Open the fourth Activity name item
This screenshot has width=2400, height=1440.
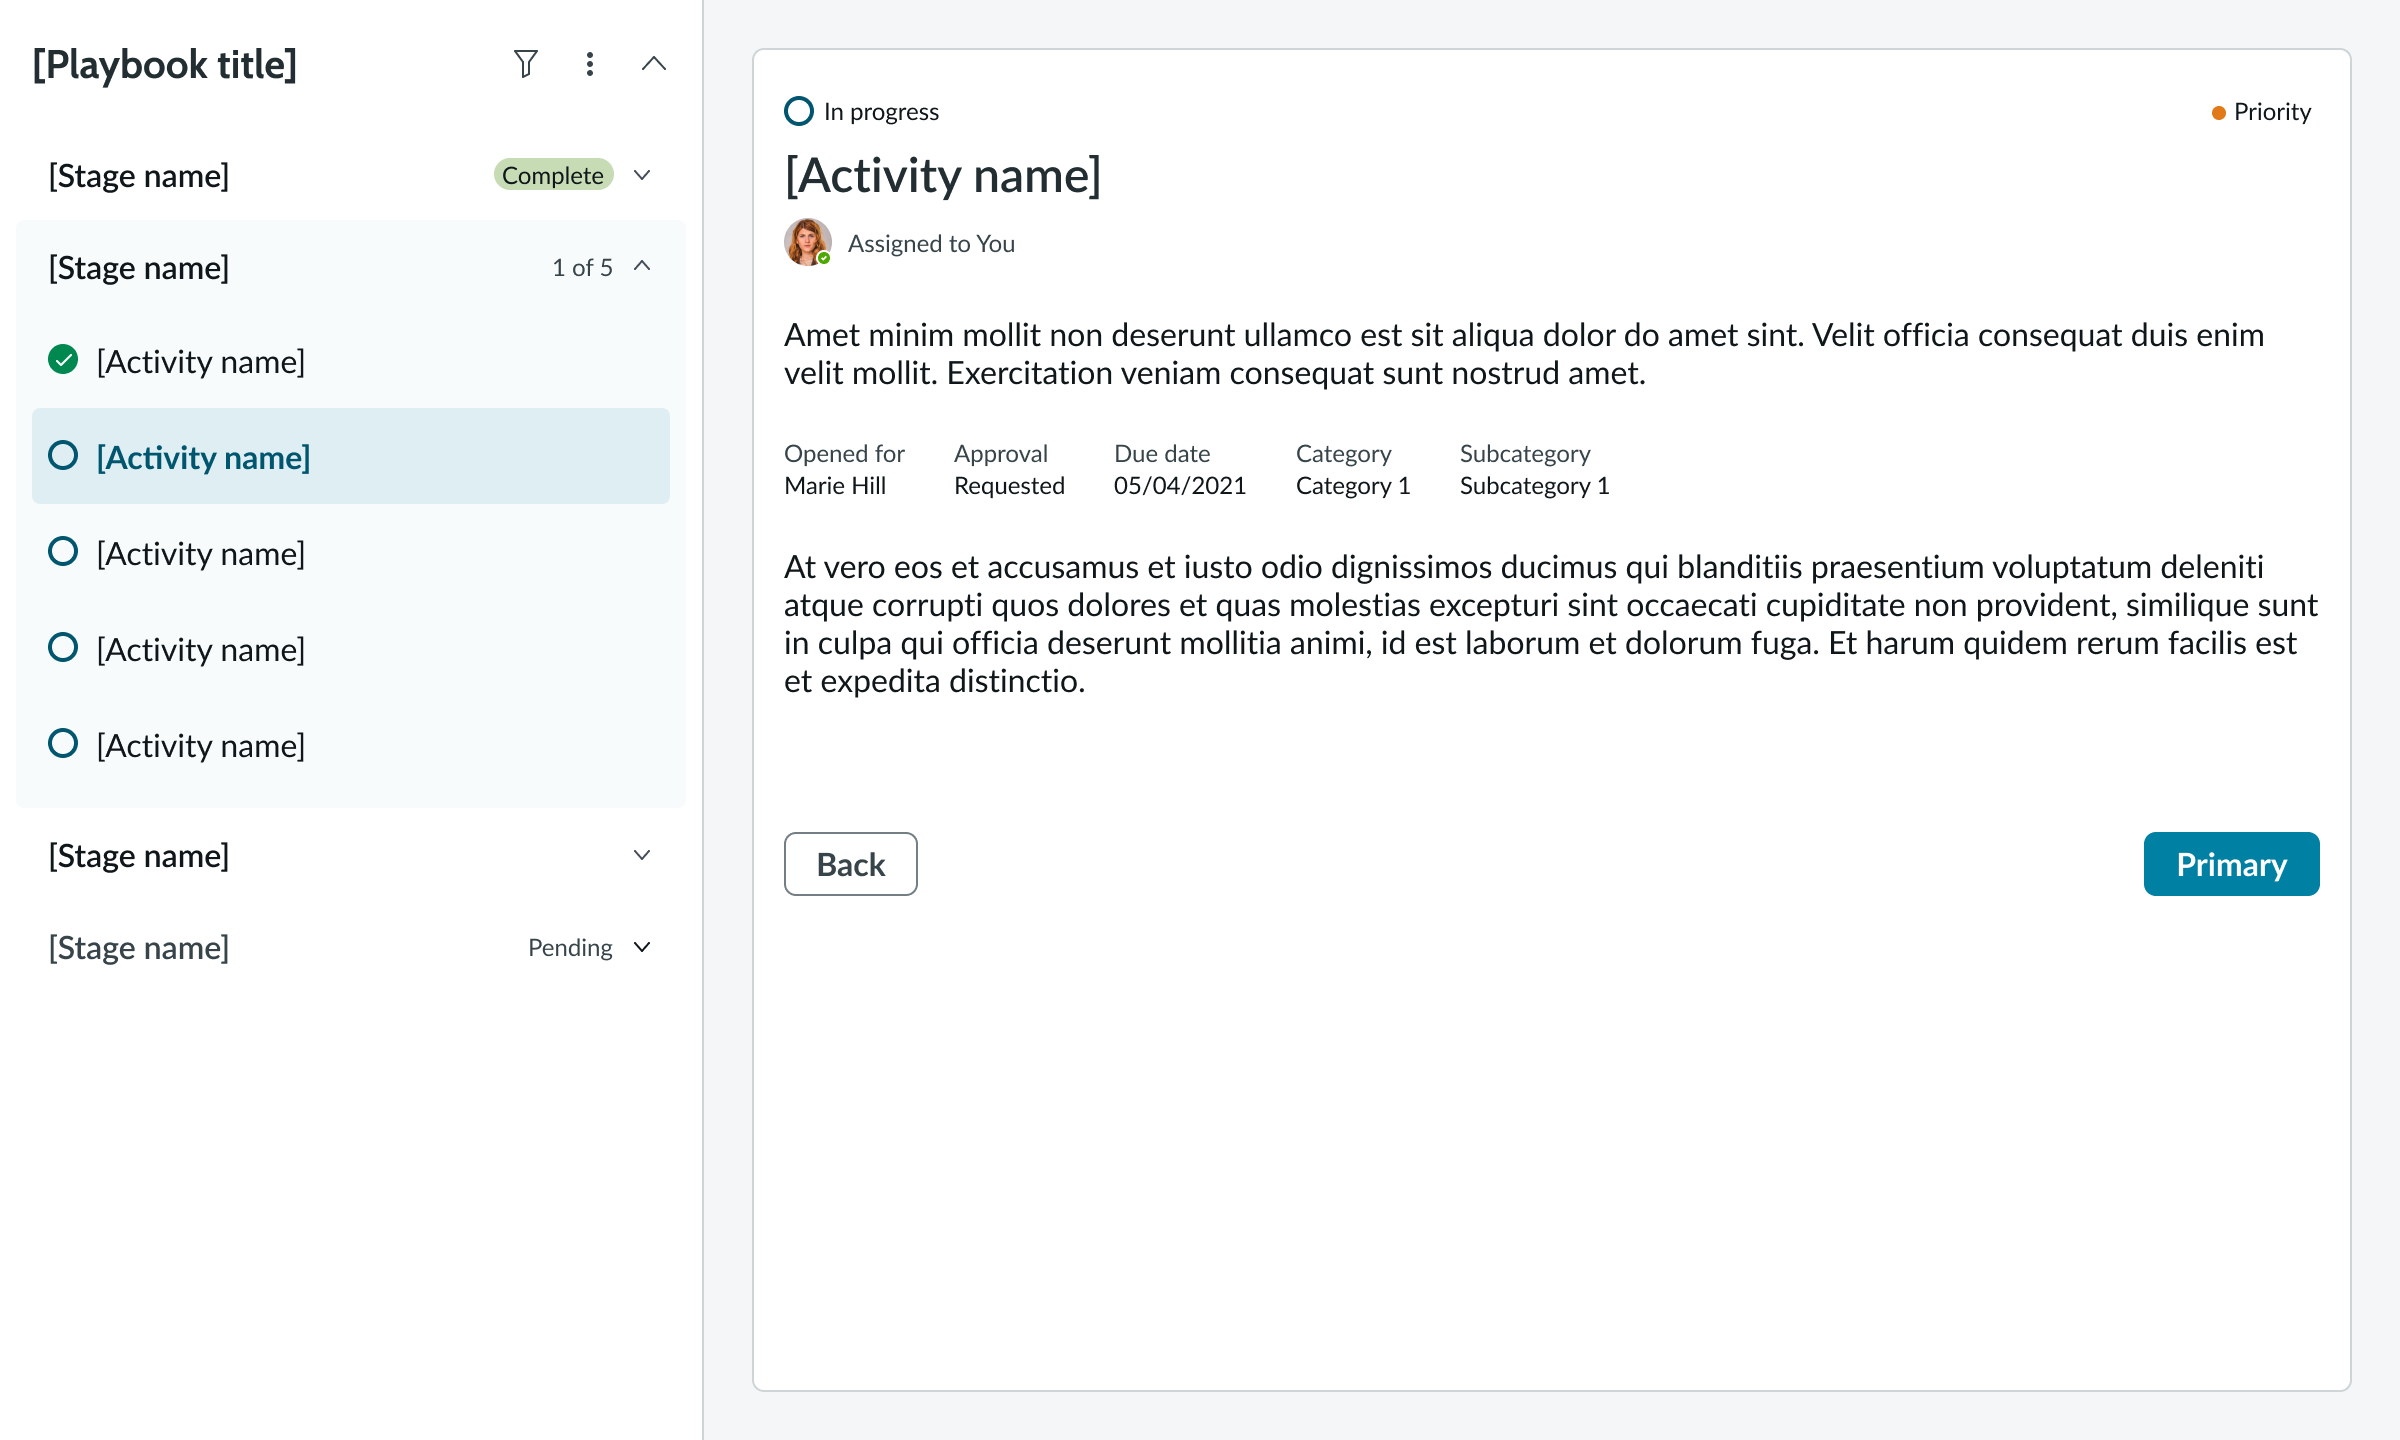click(201, 650)
